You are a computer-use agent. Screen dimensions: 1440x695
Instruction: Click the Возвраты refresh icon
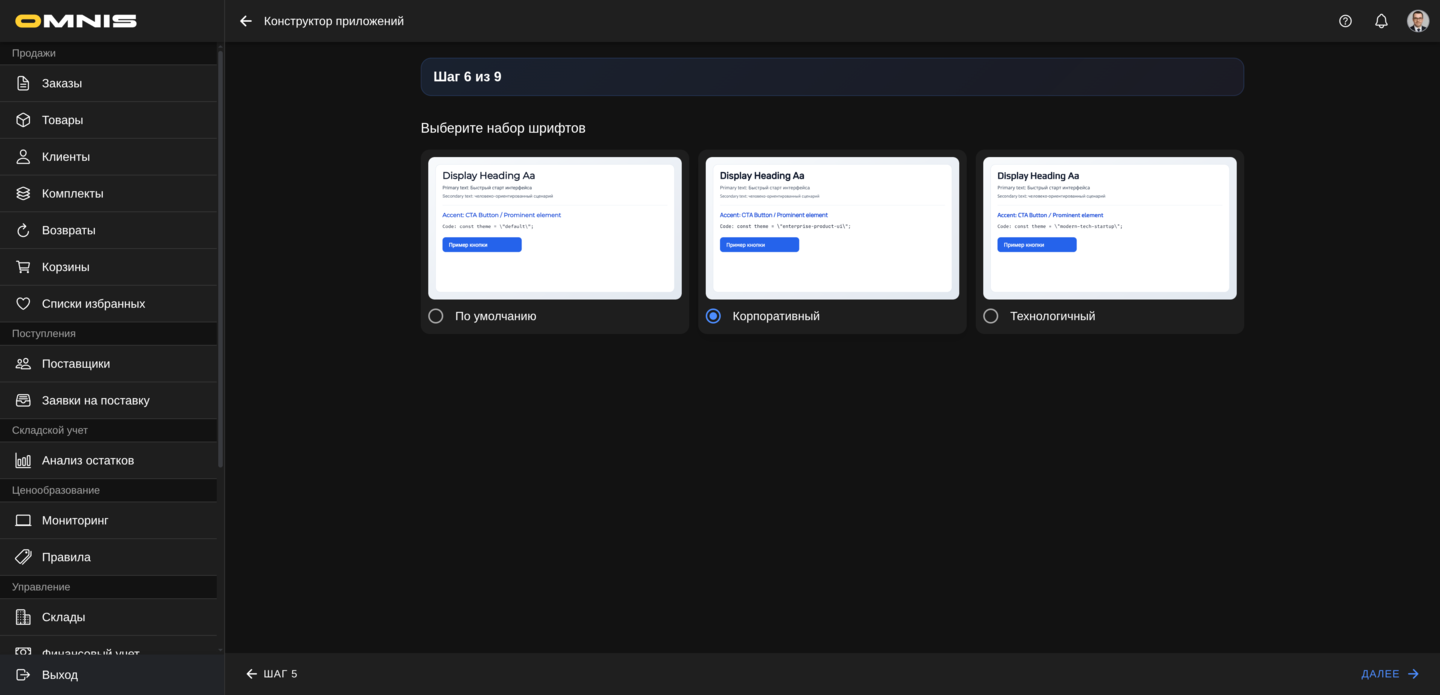click(23, 230)
